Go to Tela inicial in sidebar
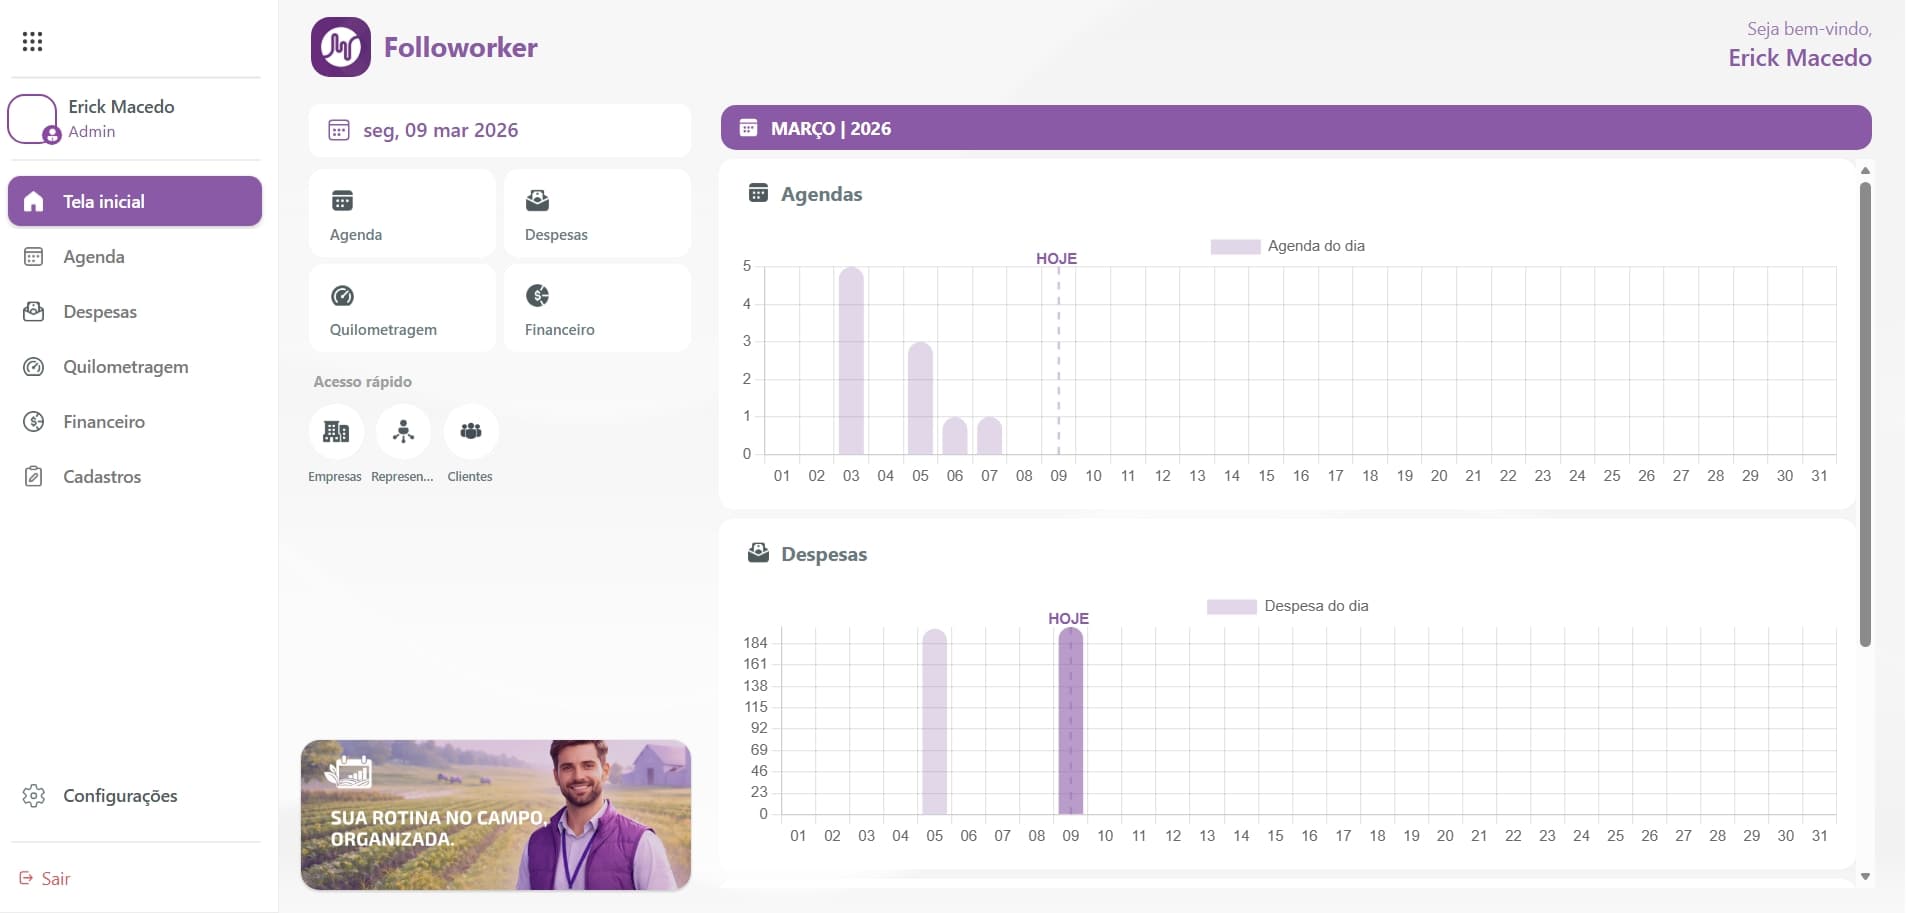 tap(134, 201)
